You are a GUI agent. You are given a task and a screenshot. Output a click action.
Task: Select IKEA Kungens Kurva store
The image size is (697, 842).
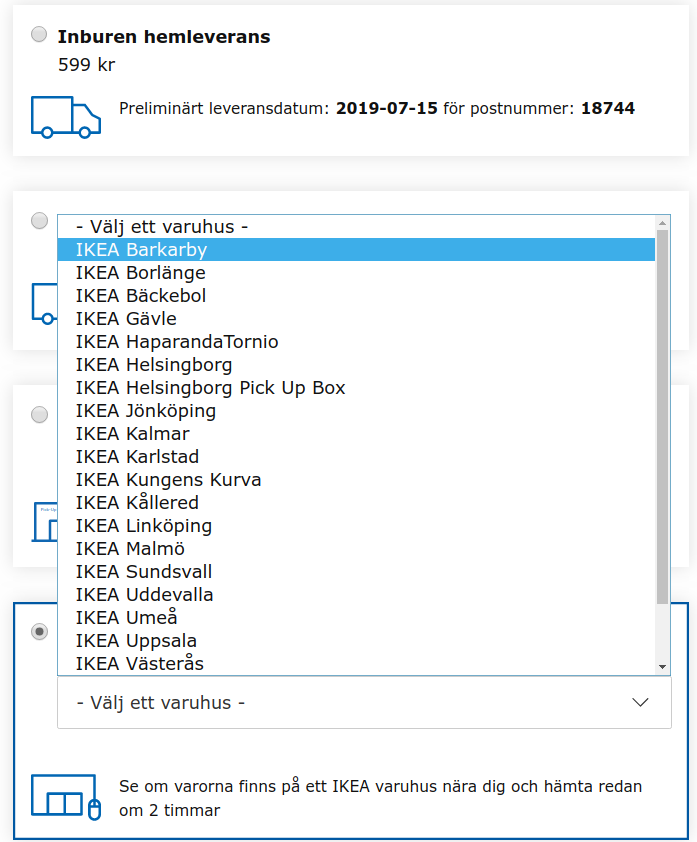tap(356, 480)
